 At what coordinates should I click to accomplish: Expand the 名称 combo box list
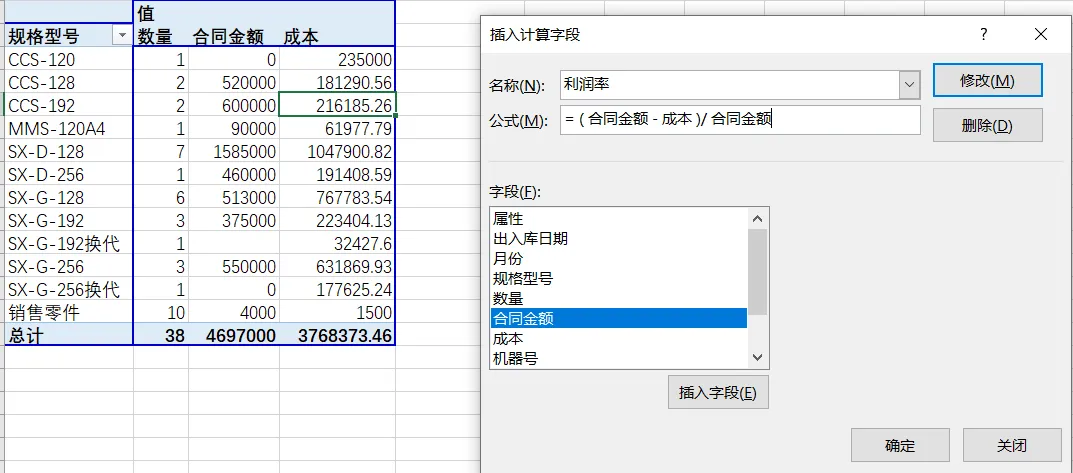pos(909,85)
